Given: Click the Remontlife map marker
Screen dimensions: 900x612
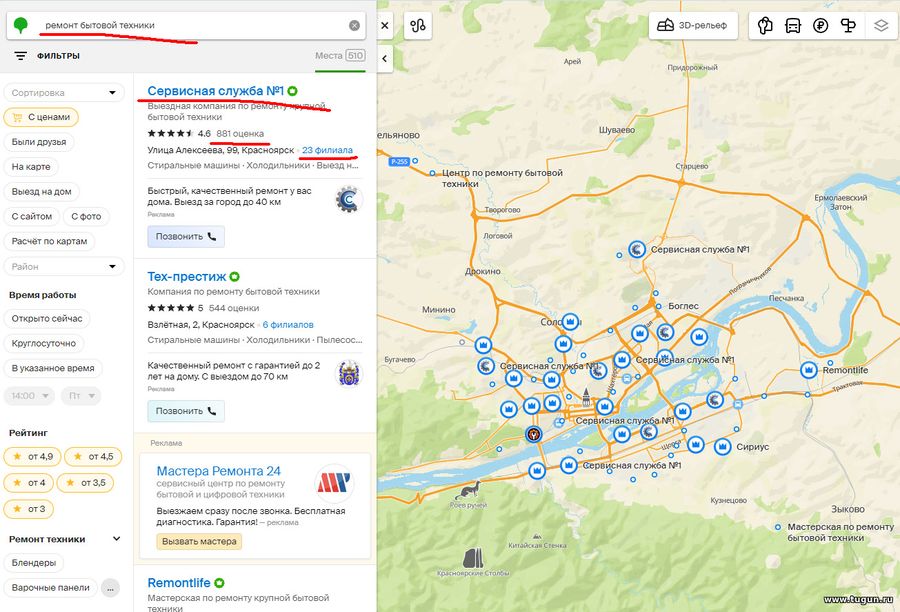Looking at the screenshot, I should tap(809, 370).
